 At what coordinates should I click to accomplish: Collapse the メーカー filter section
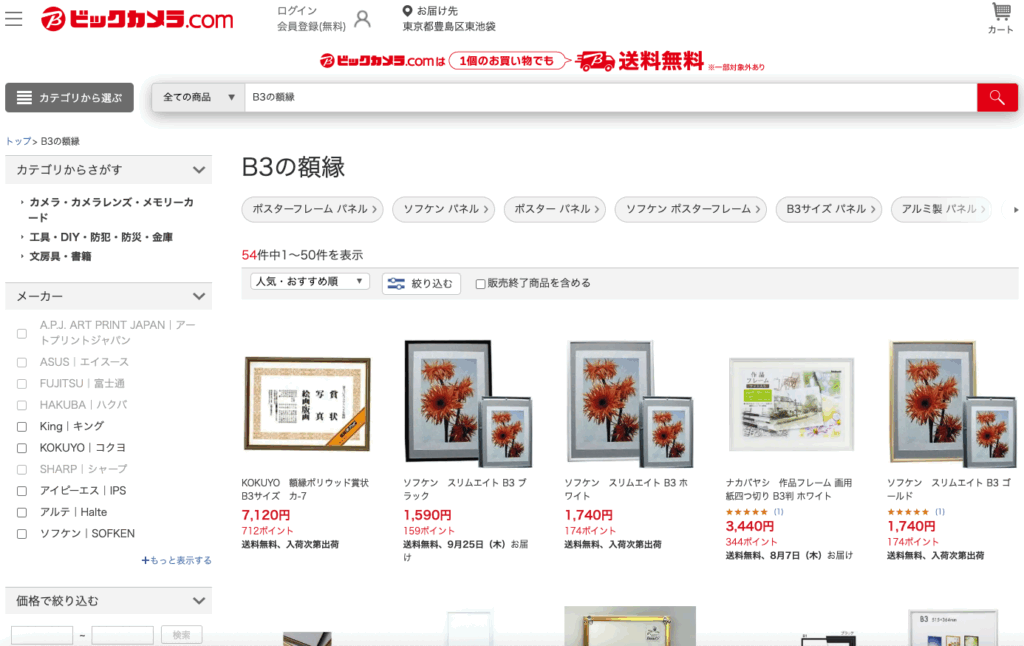pyautogui.click(x=199, y=297)
